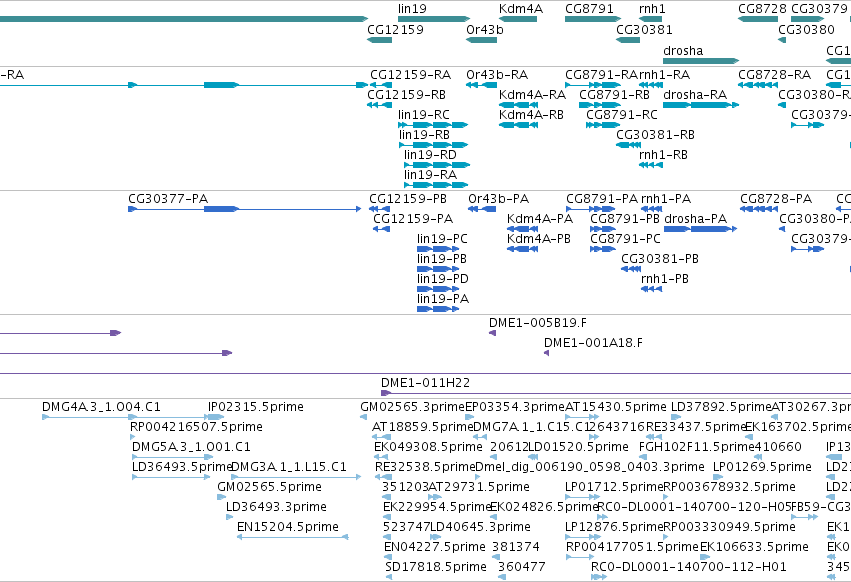Screen dimensions: 851x582
Task: Click the CG30380 gene label
Action: (806, 29)
